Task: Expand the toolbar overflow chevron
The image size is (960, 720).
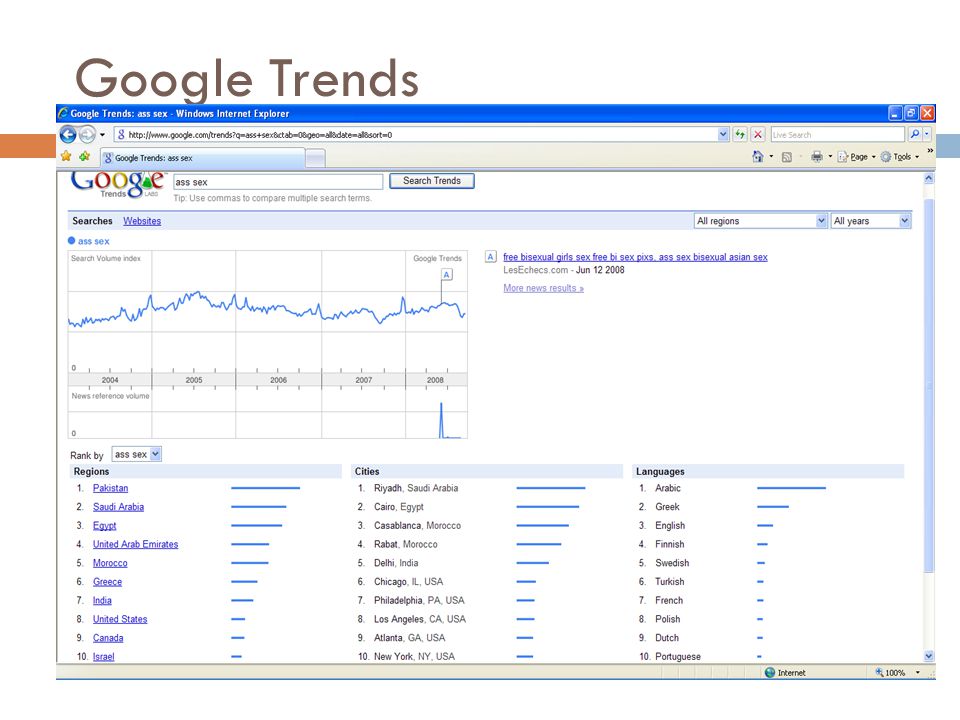Action: click(929, 151)
